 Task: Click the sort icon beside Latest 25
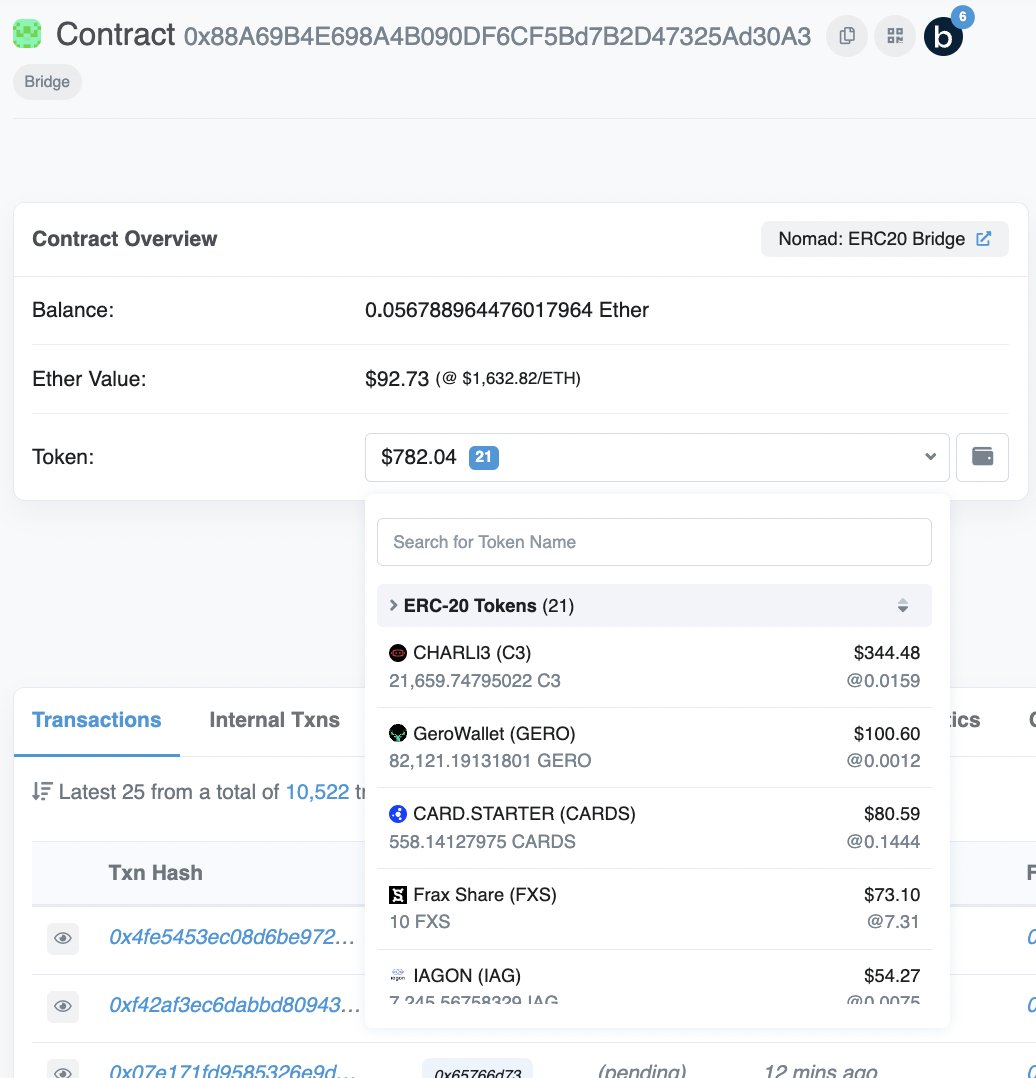coord(42,791)
